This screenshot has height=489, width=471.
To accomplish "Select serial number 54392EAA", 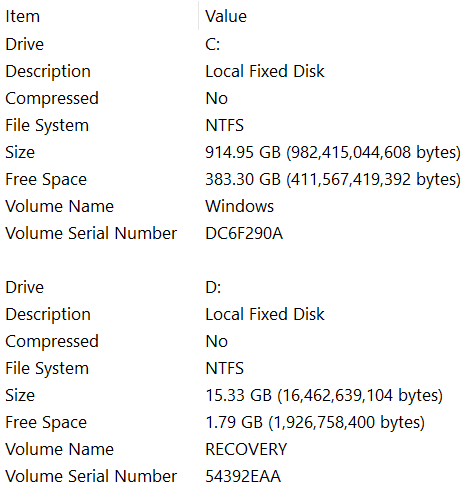I will tap(243, 476).
